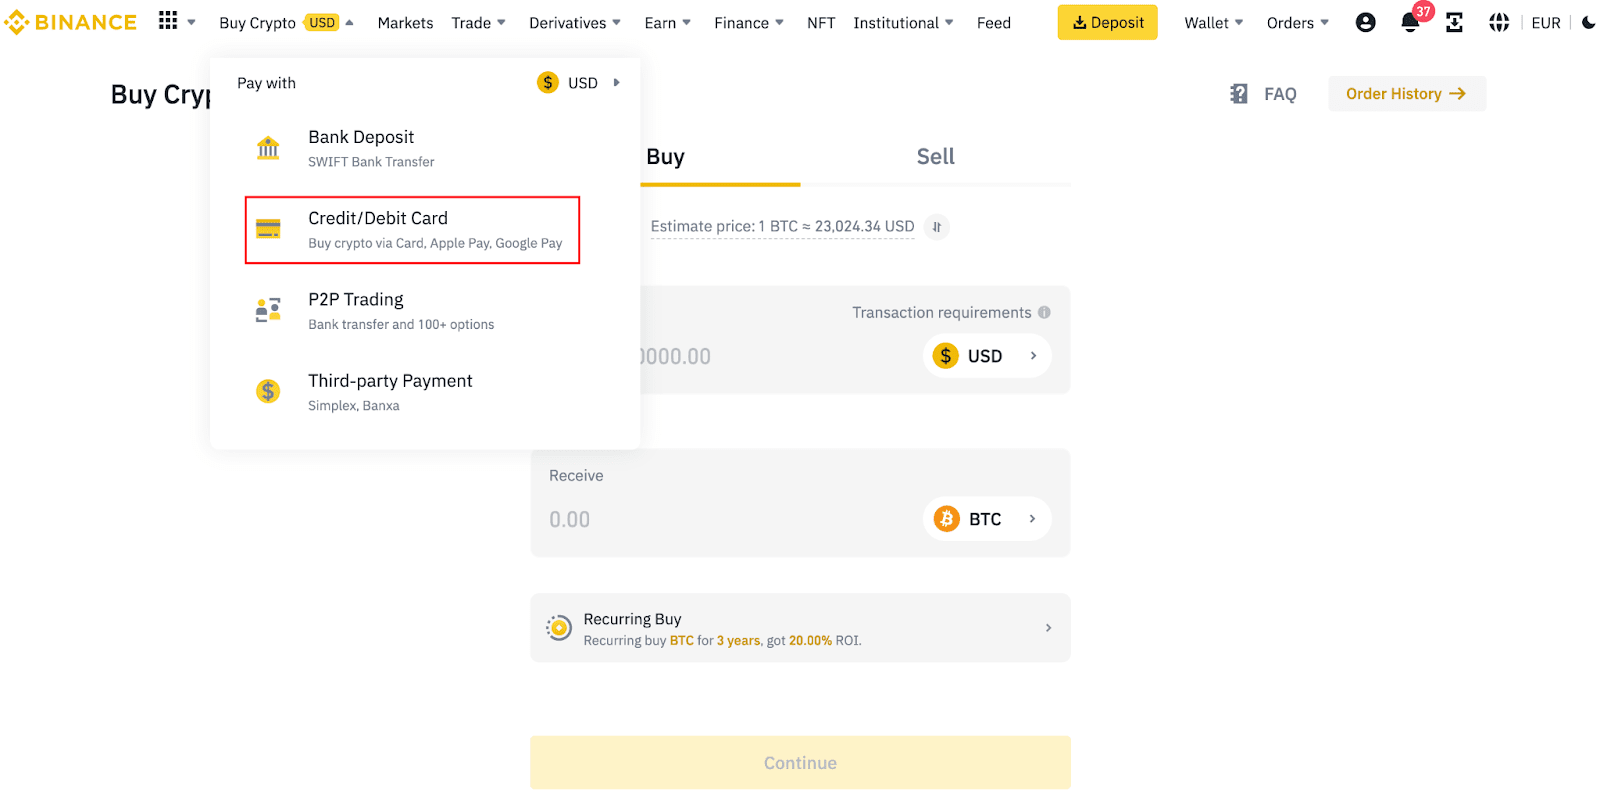Click the price refresh icon next to estimate
Image resolution: width=1600 pixels, height=798 pixels.
936,227
